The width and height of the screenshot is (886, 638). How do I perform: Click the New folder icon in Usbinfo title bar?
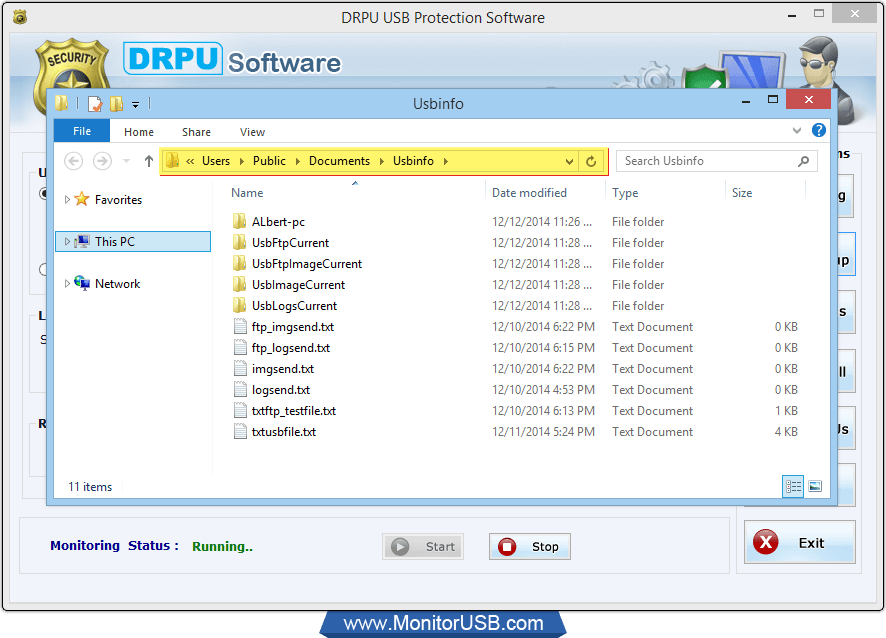[x=116, y=103]
